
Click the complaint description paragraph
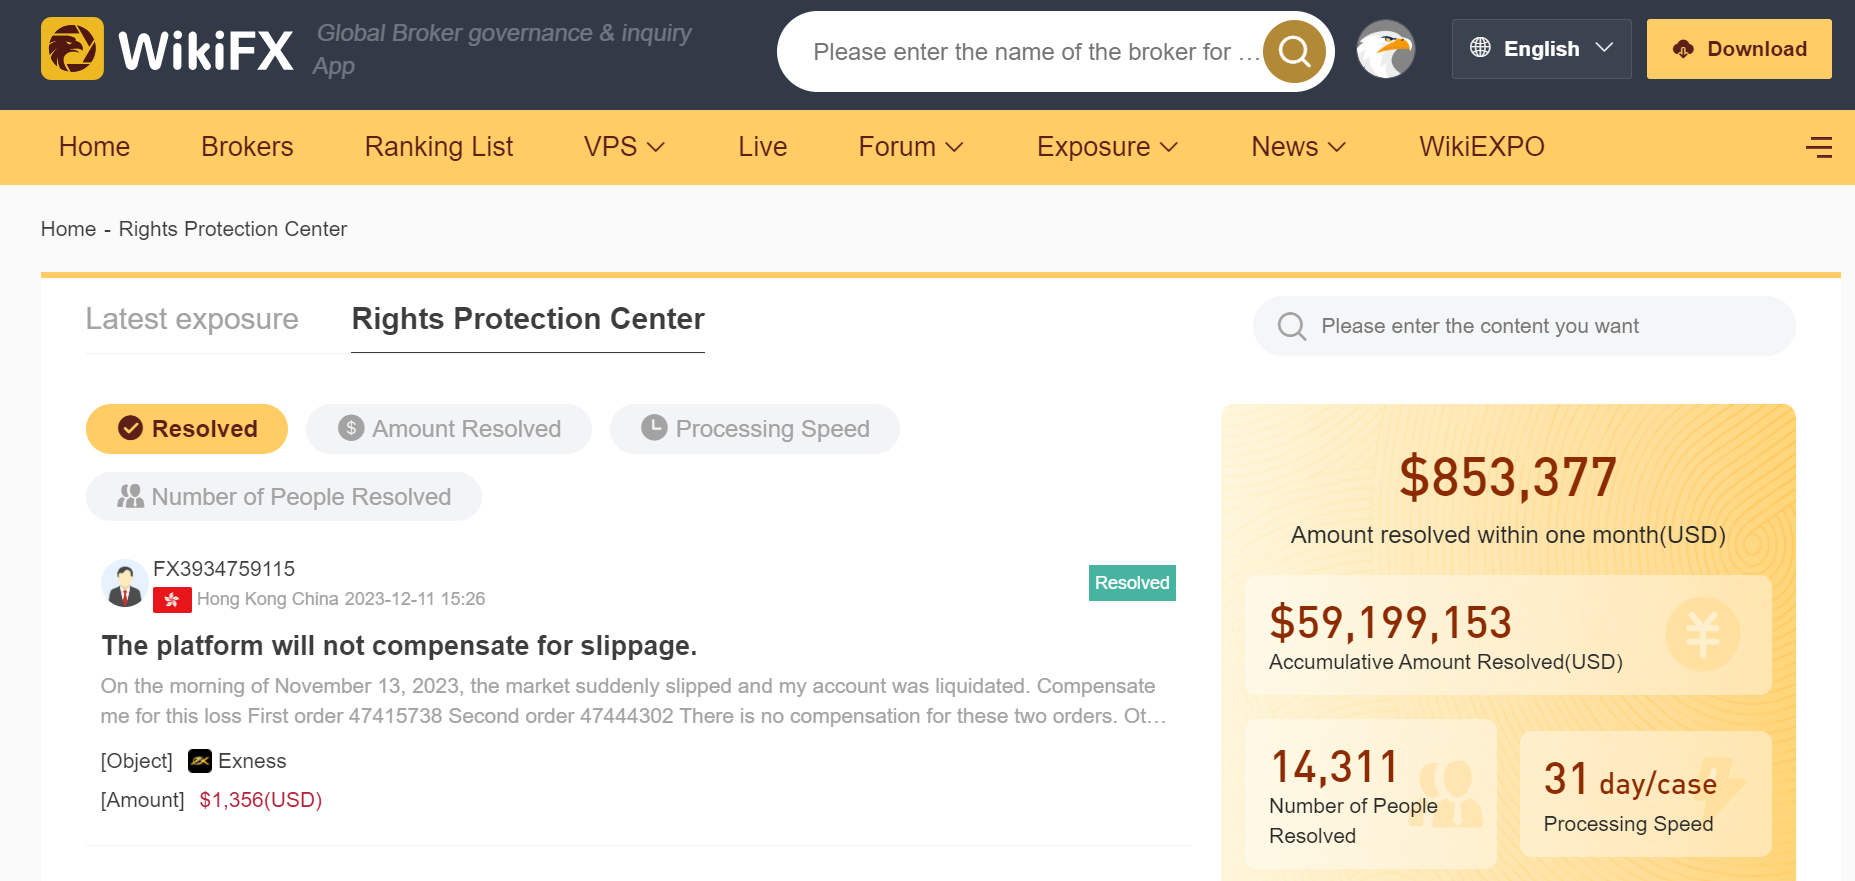pyautogui.click(x=634, y=701)
